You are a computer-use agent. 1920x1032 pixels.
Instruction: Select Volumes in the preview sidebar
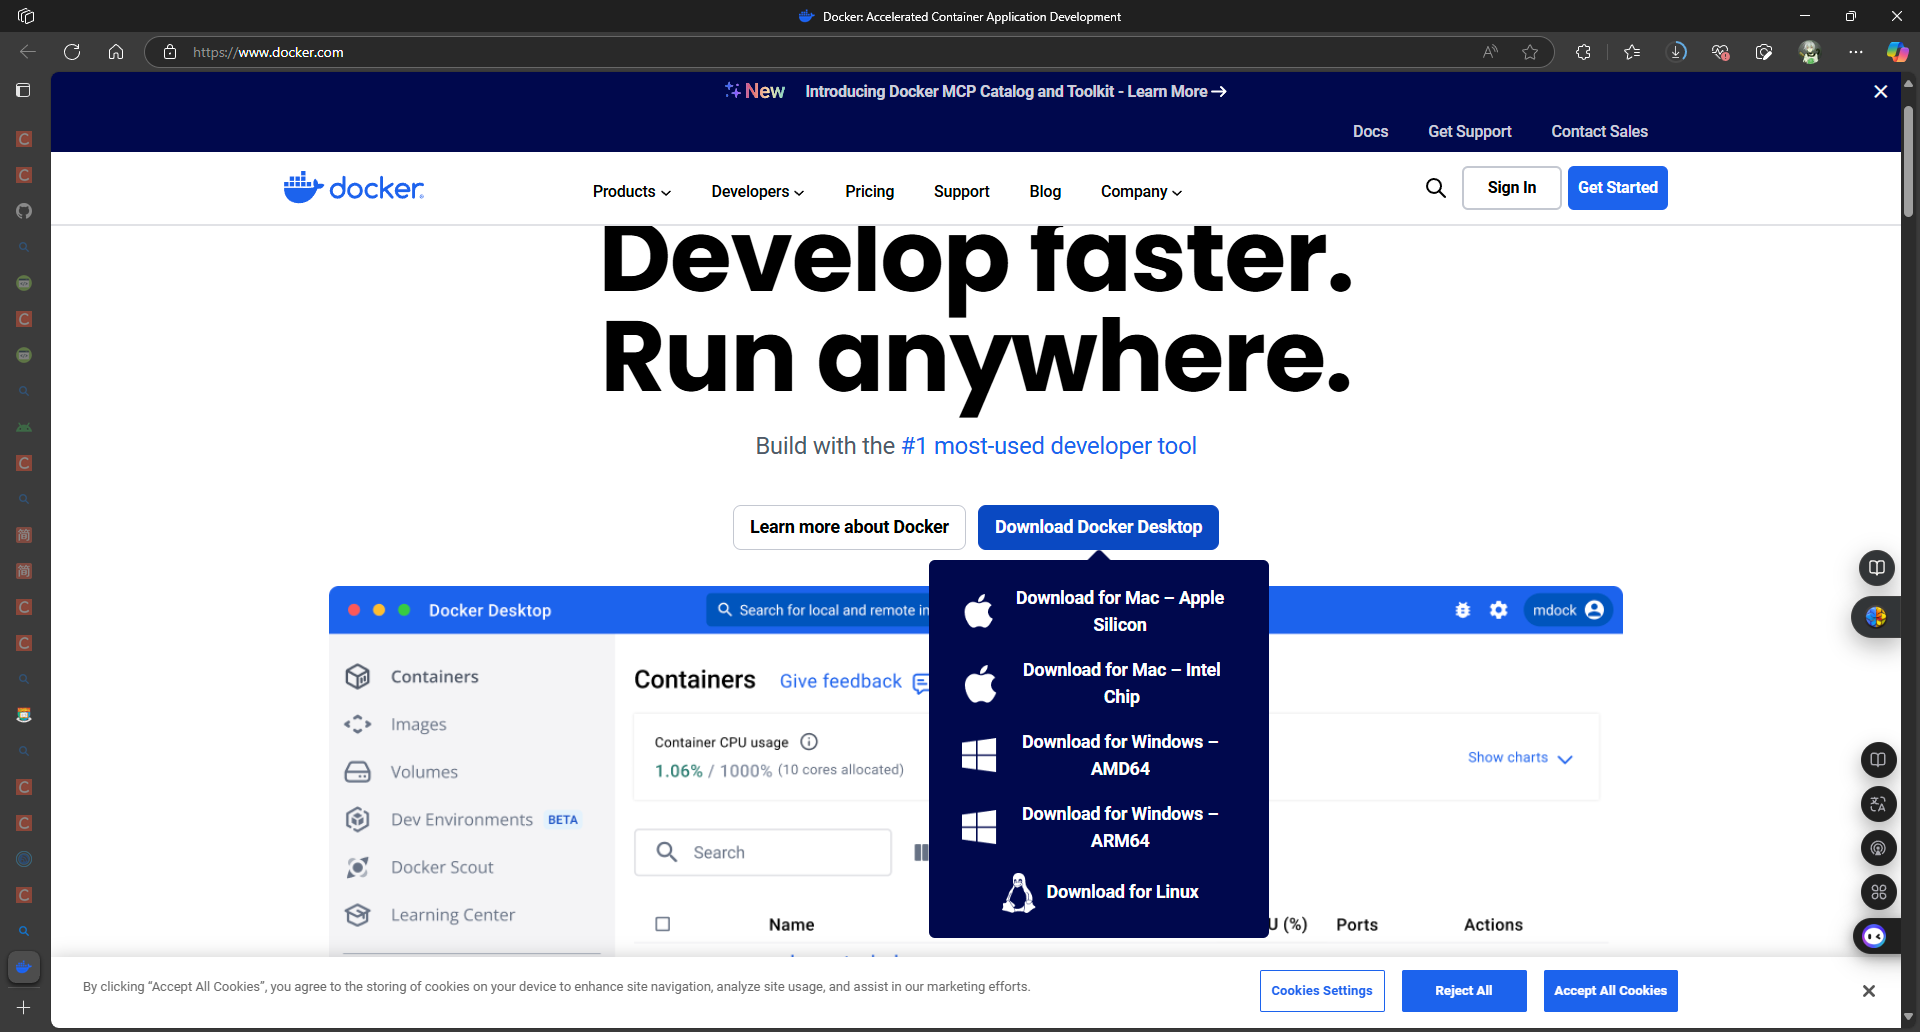click(424, 772)
